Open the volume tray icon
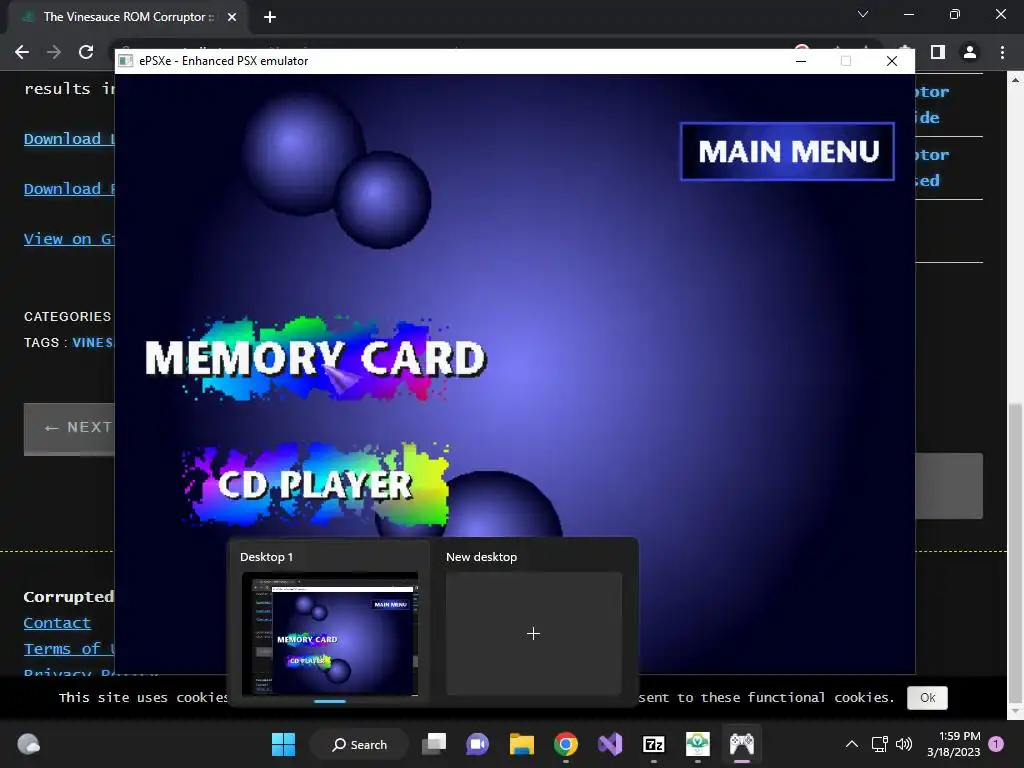This screenshot has width=1024, height=768. (904, 744)
